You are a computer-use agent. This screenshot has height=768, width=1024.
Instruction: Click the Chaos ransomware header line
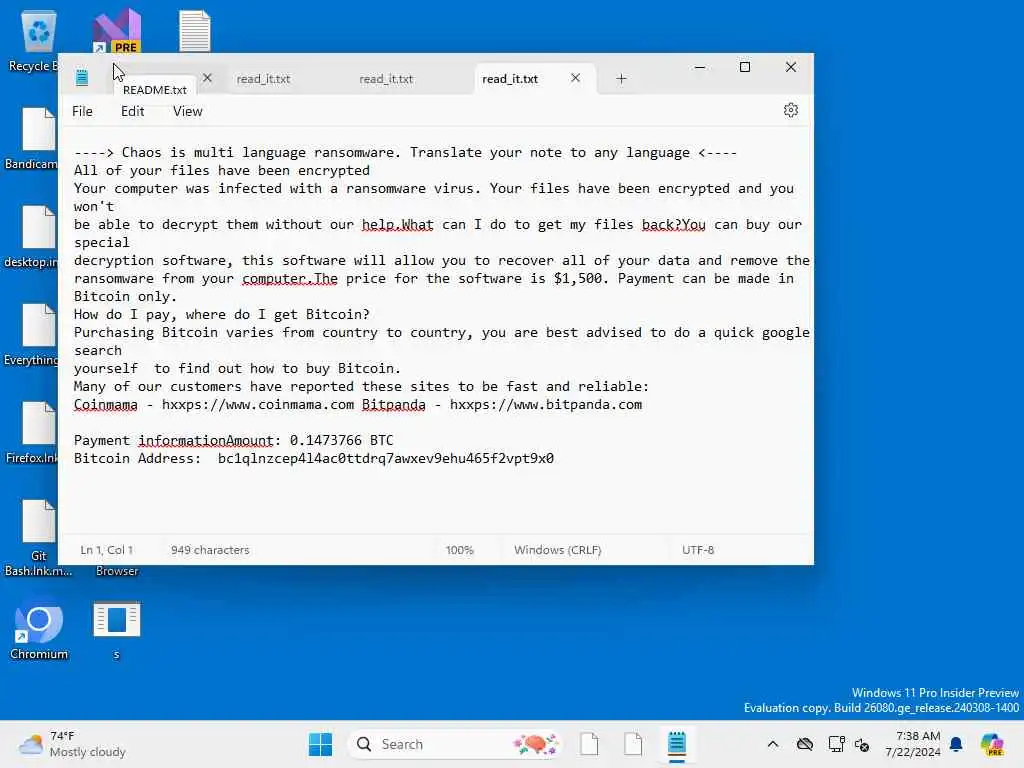pos(405,152)
